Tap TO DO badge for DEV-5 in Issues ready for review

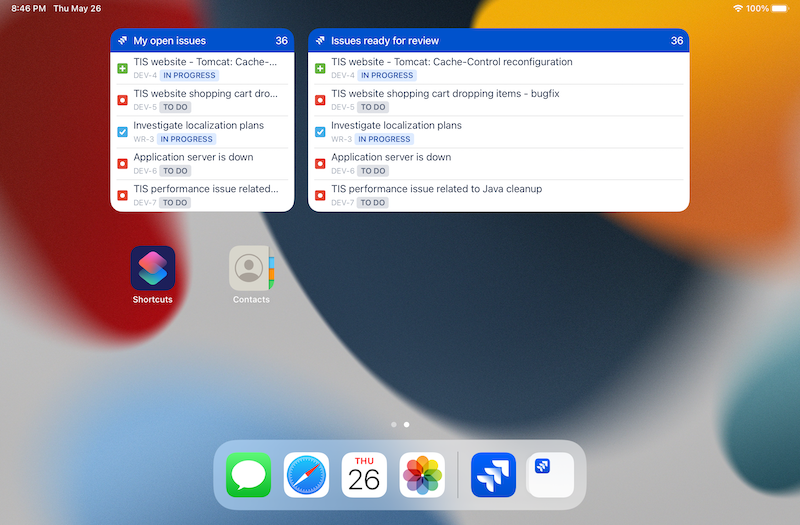tap(373, 107)
